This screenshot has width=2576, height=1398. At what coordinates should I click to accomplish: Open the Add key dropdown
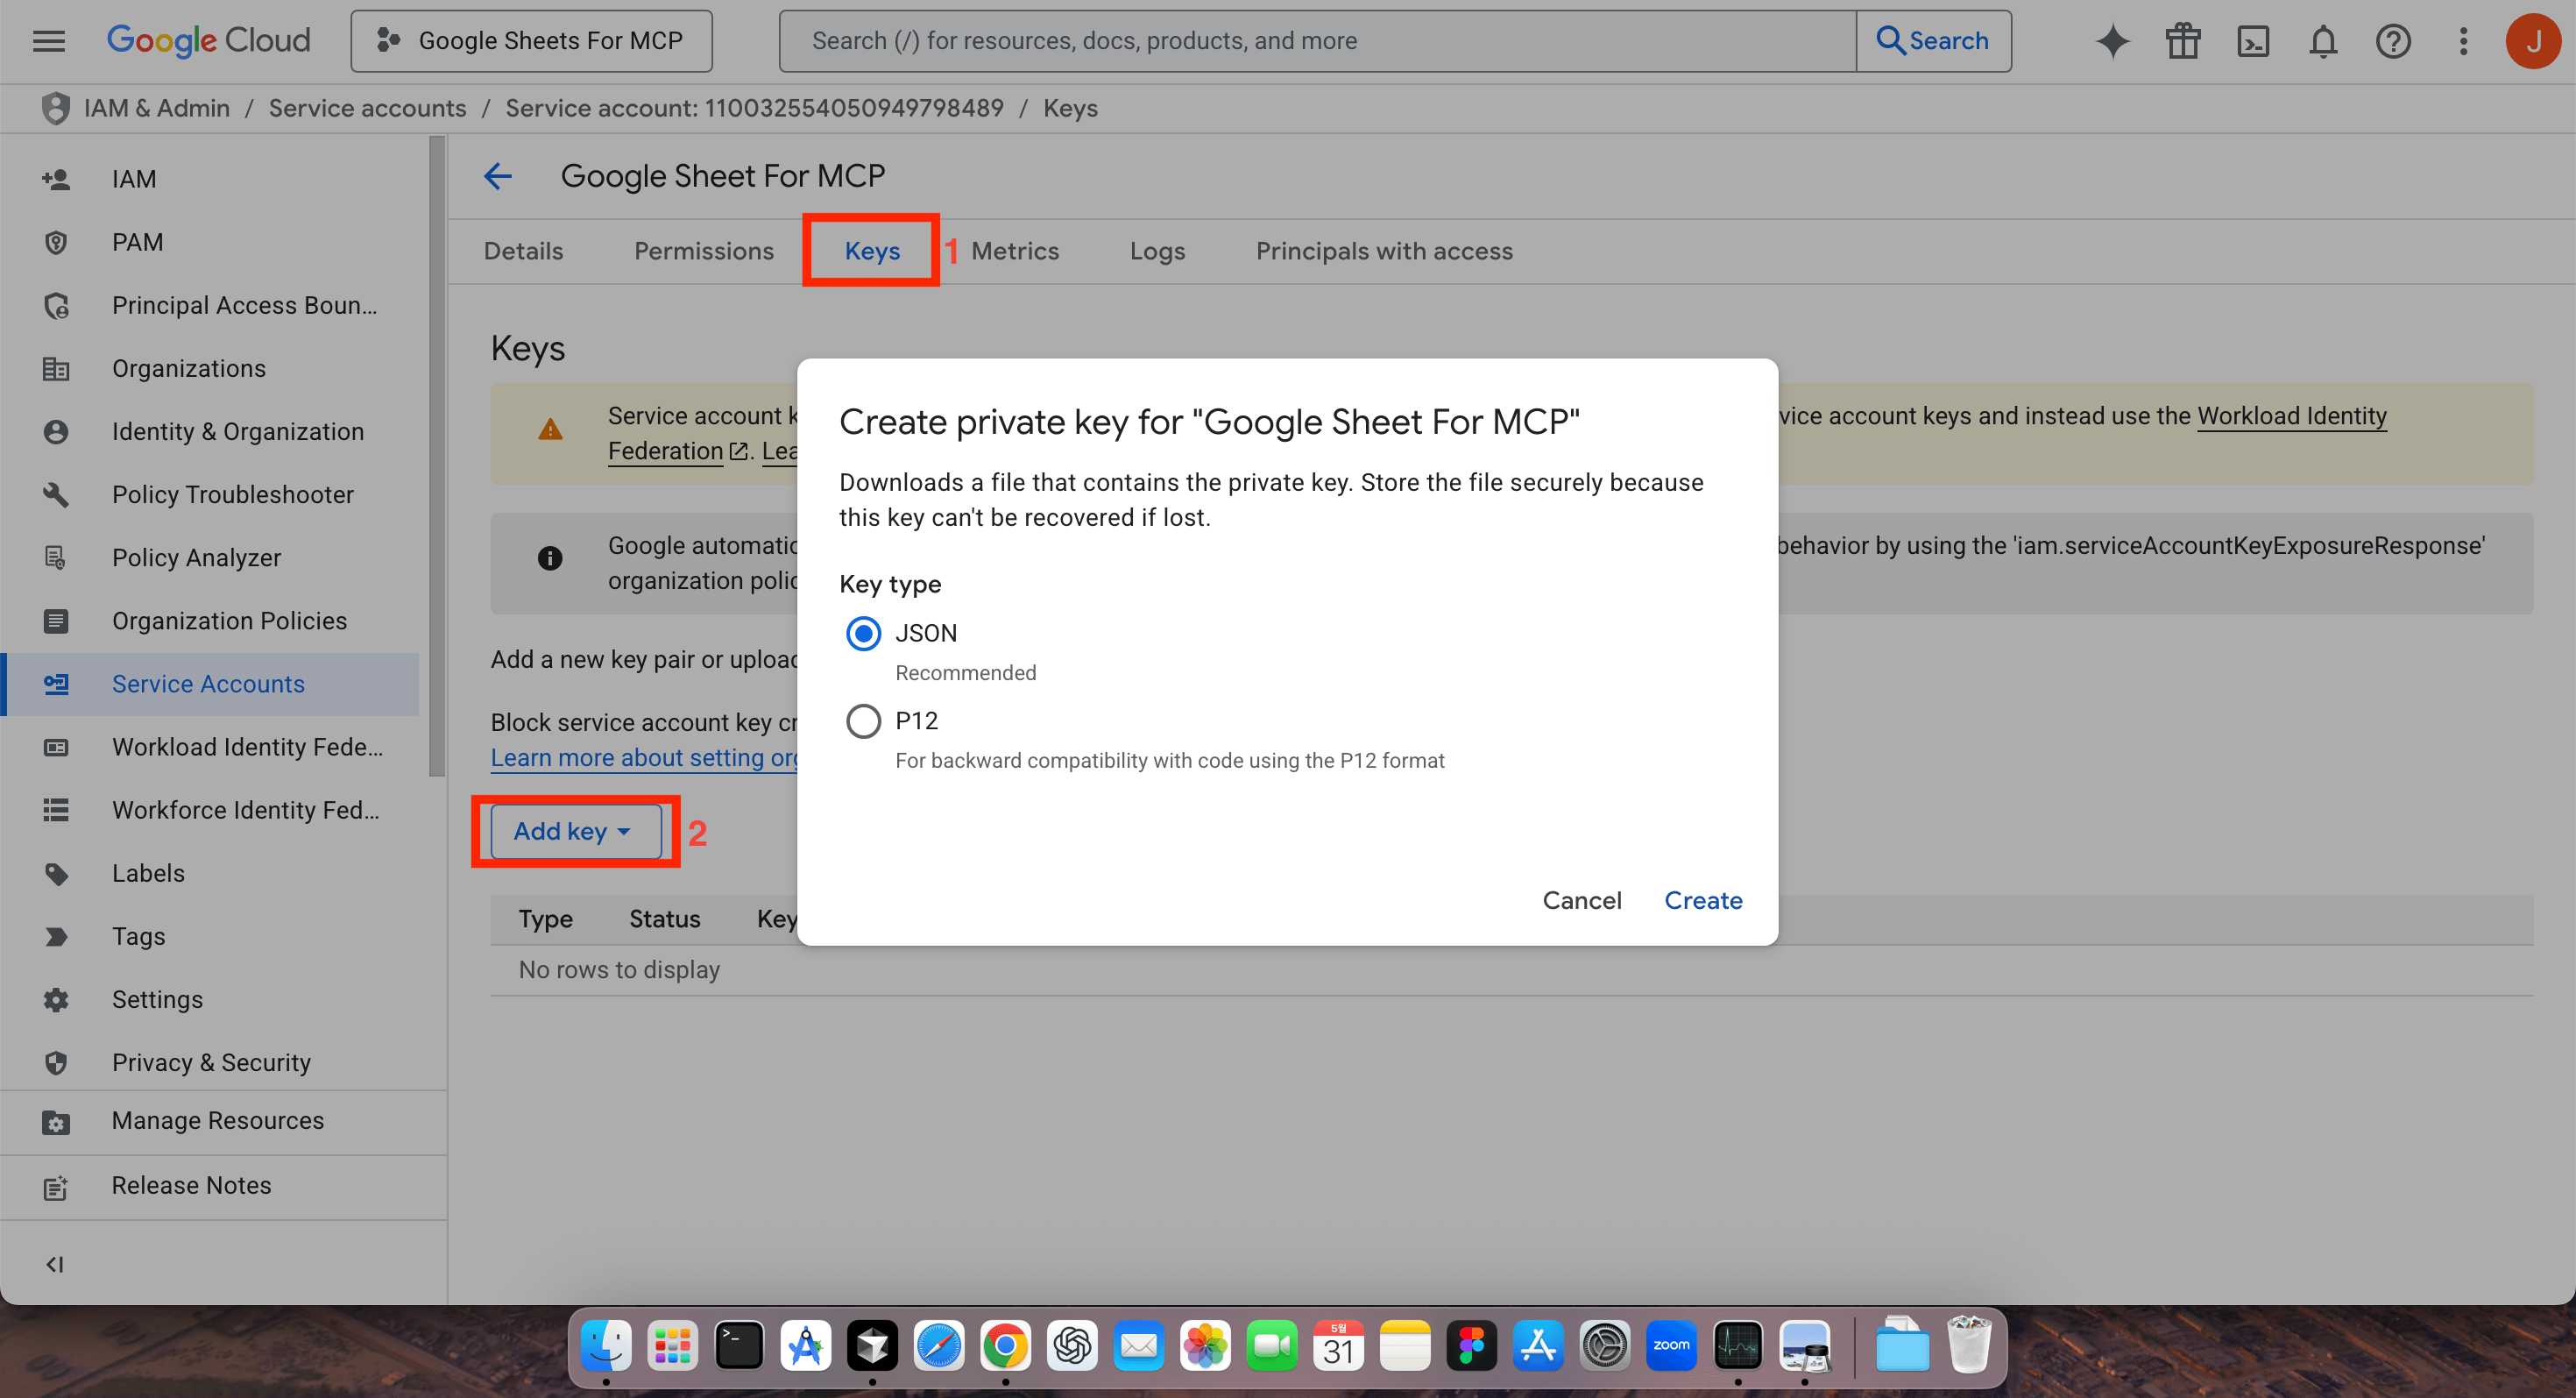[575, 831]
